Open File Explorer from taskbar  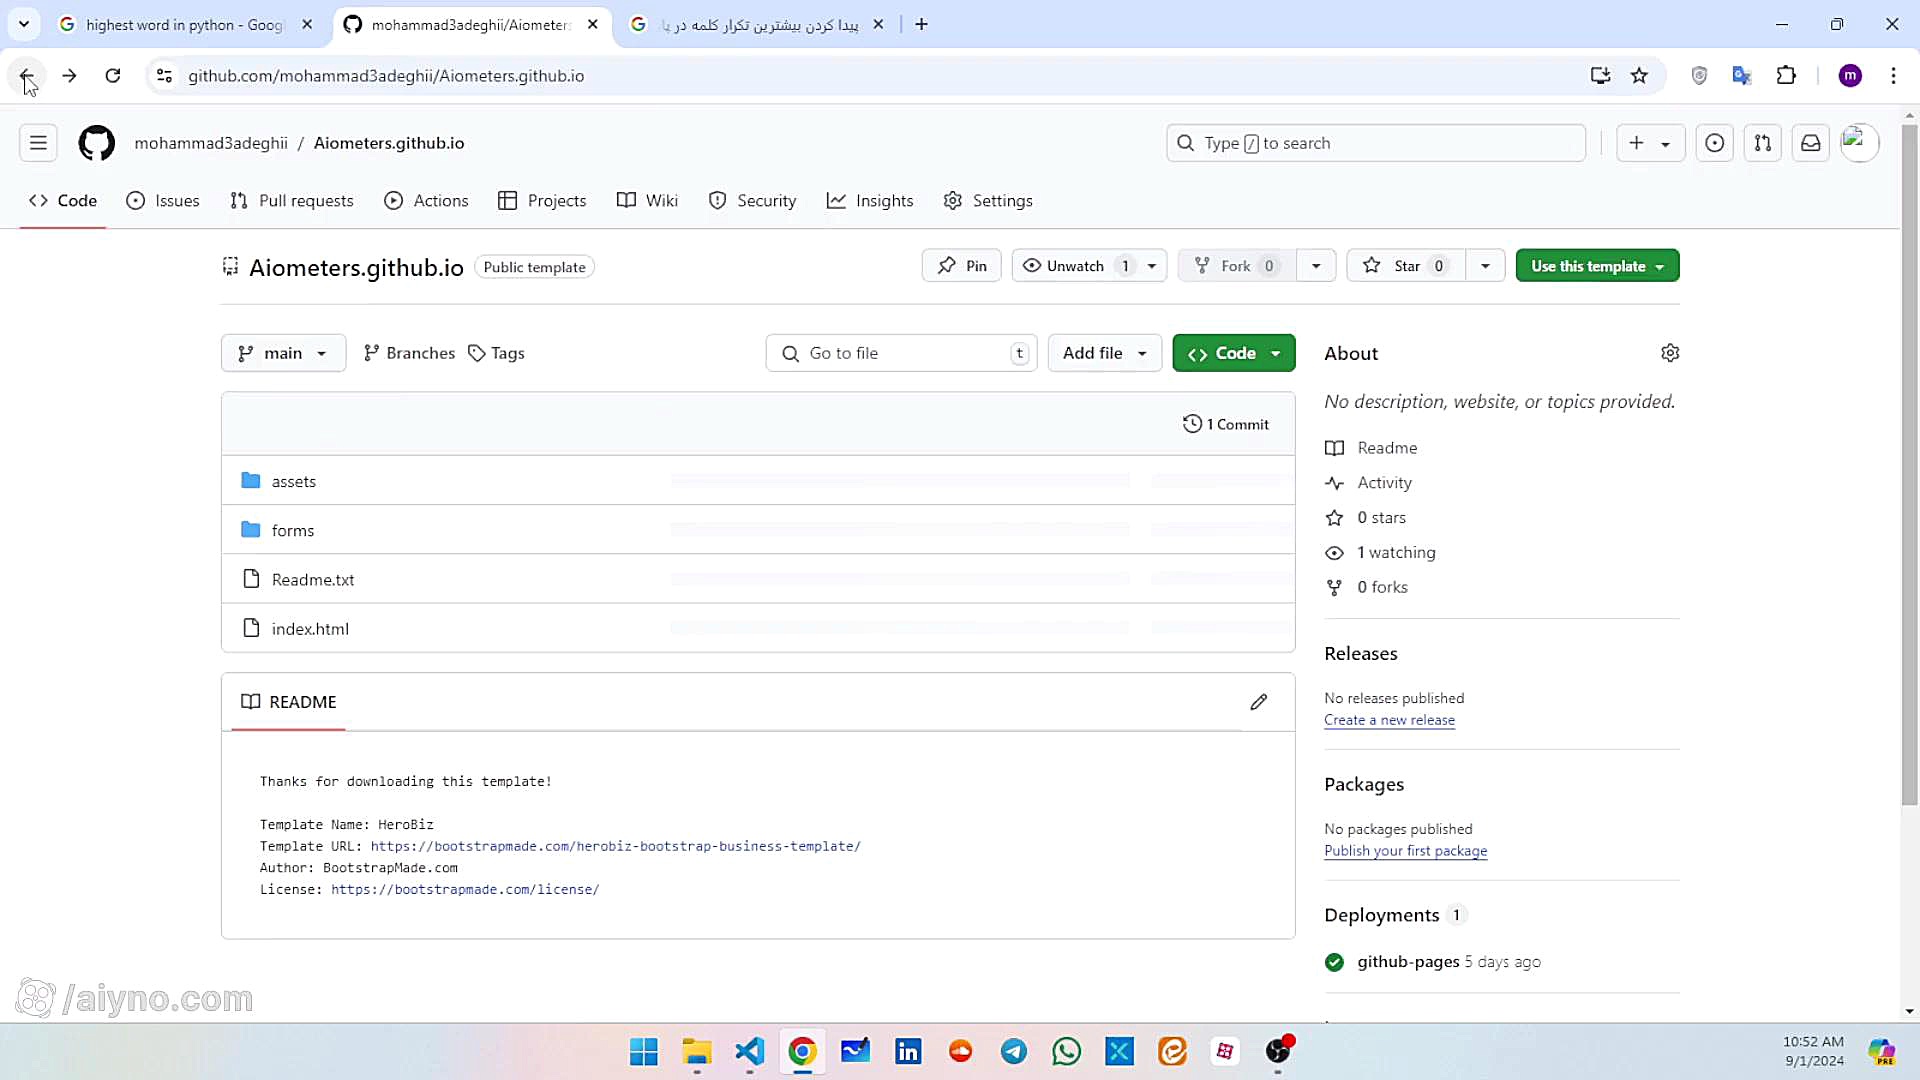696,1051
